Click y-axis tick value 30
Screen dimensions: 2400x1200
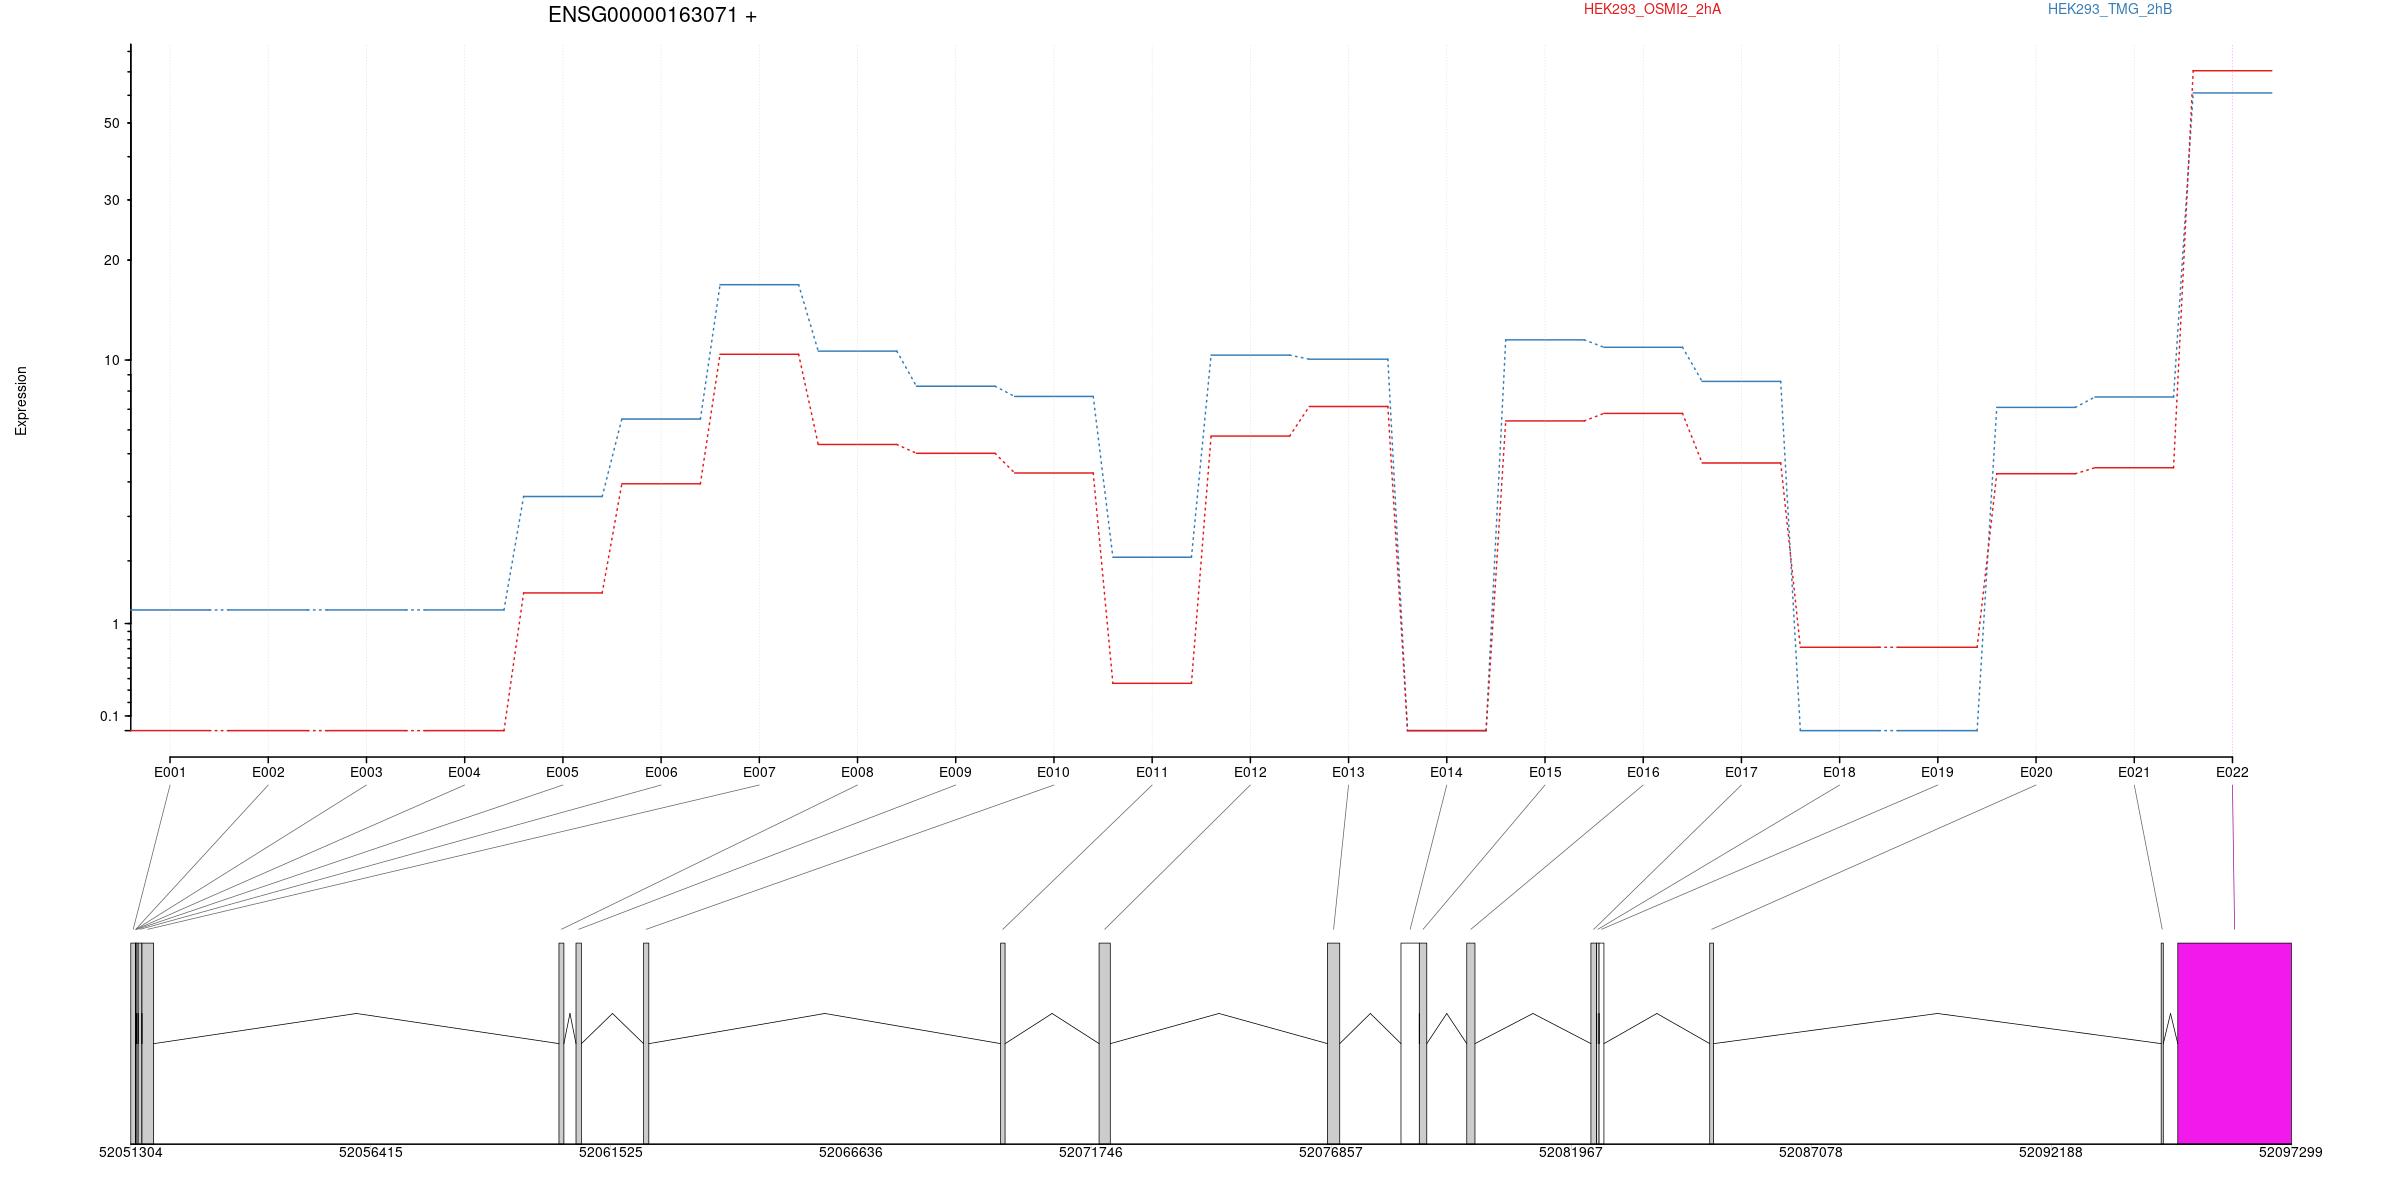pyautogui.click(x=110, y=200)
